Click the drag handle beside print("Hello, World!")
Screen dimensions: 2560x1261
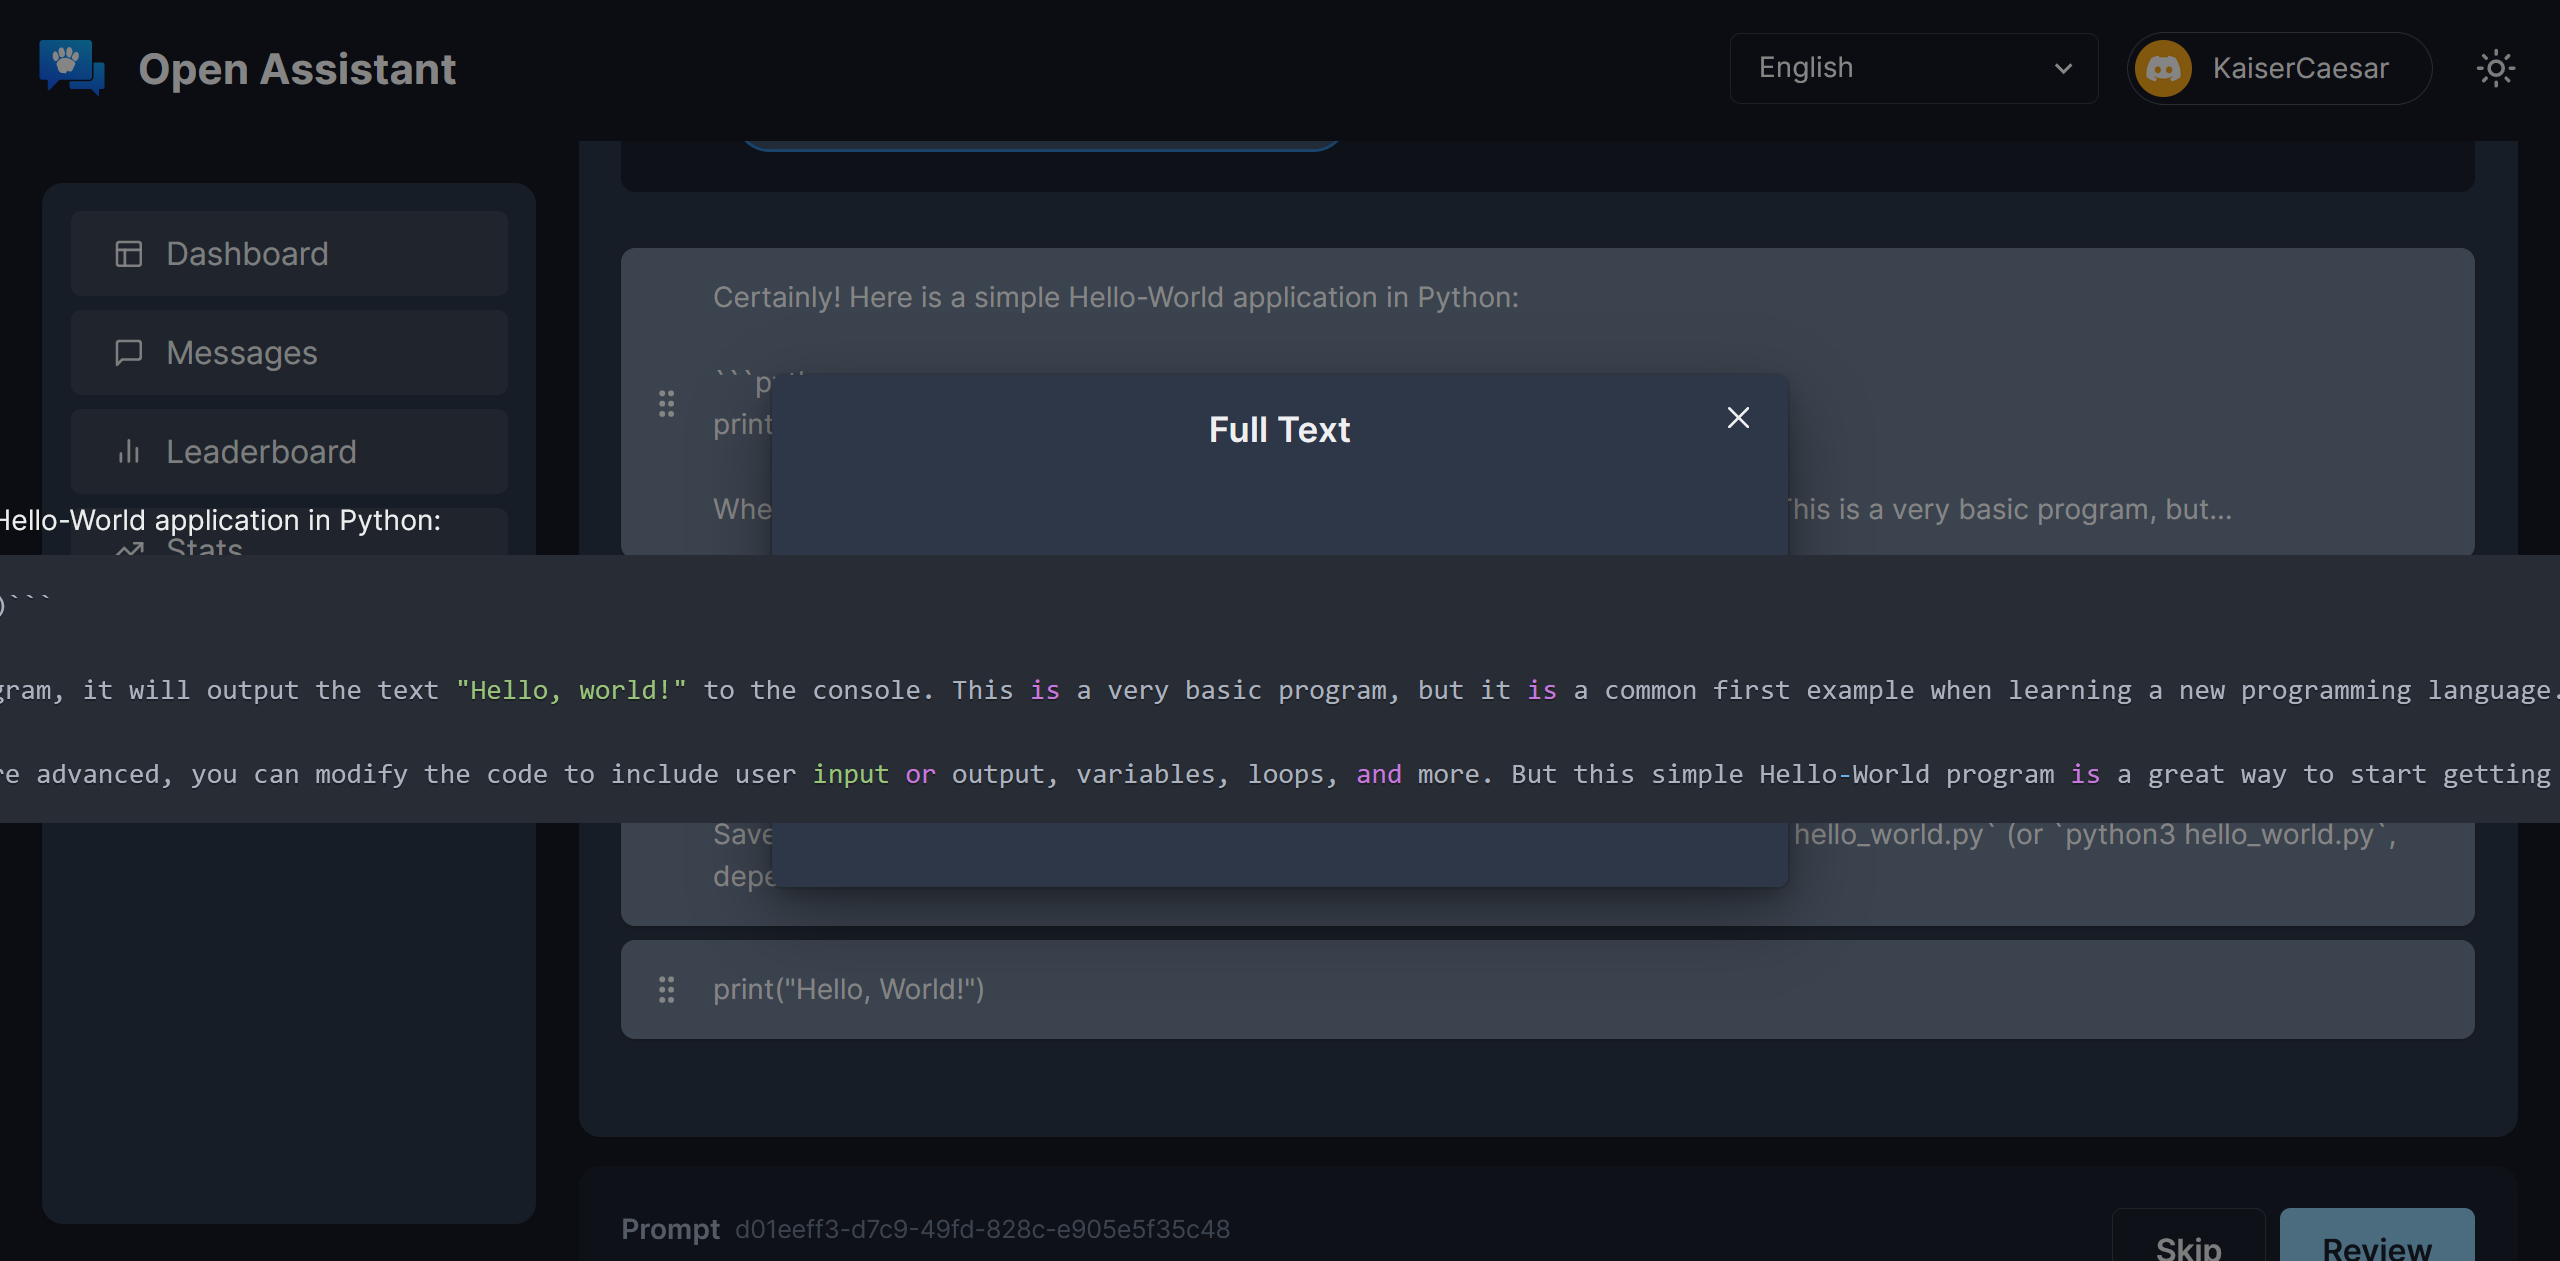[667, 989]
